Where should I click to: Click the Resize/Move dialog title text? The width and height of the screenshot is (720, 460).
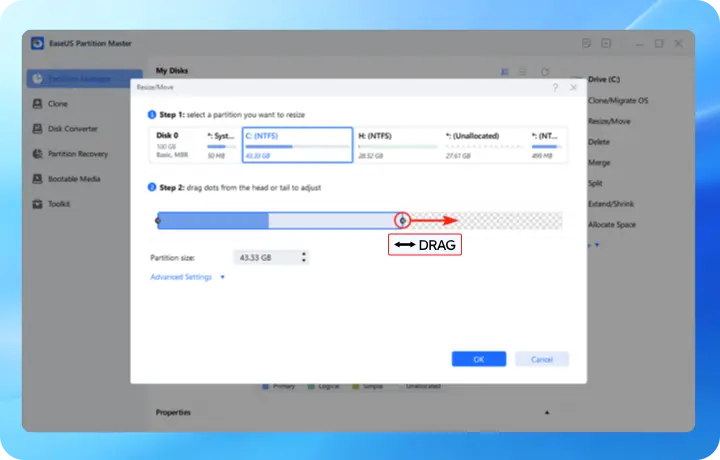(x=155, y=87)
